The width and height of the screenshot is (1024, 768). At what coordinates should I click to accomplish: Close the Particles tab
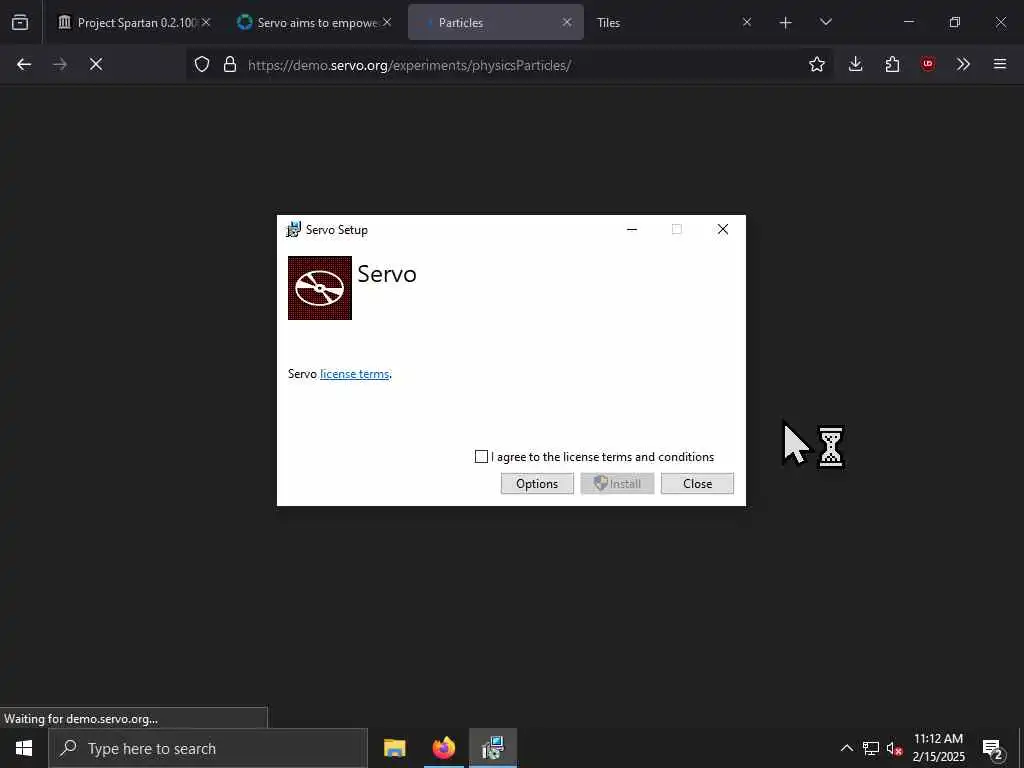pos(567,22)
